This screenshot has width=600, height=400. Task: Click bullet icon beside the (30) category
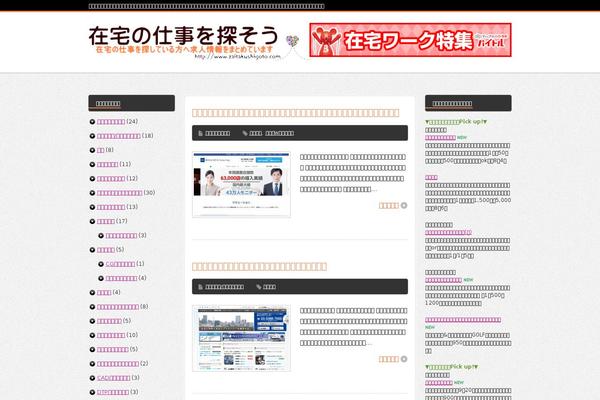(92, 193)
